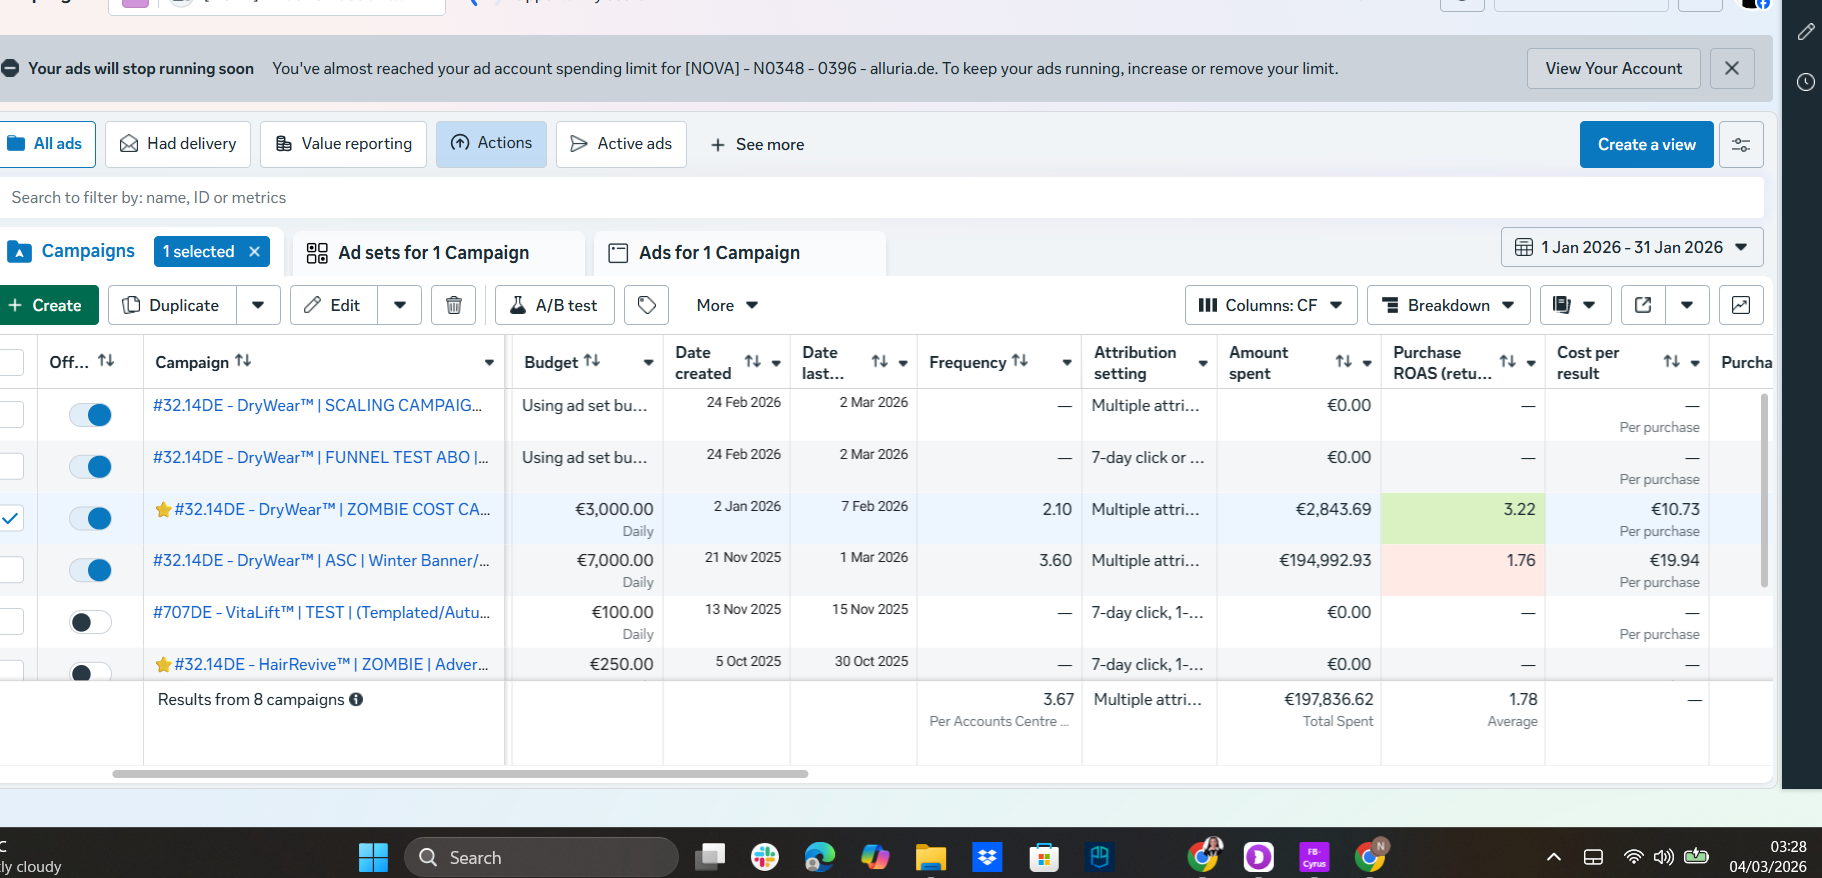
Task: Sort by the Purchase ROAS column arrows
Action: pos(1508,361)
